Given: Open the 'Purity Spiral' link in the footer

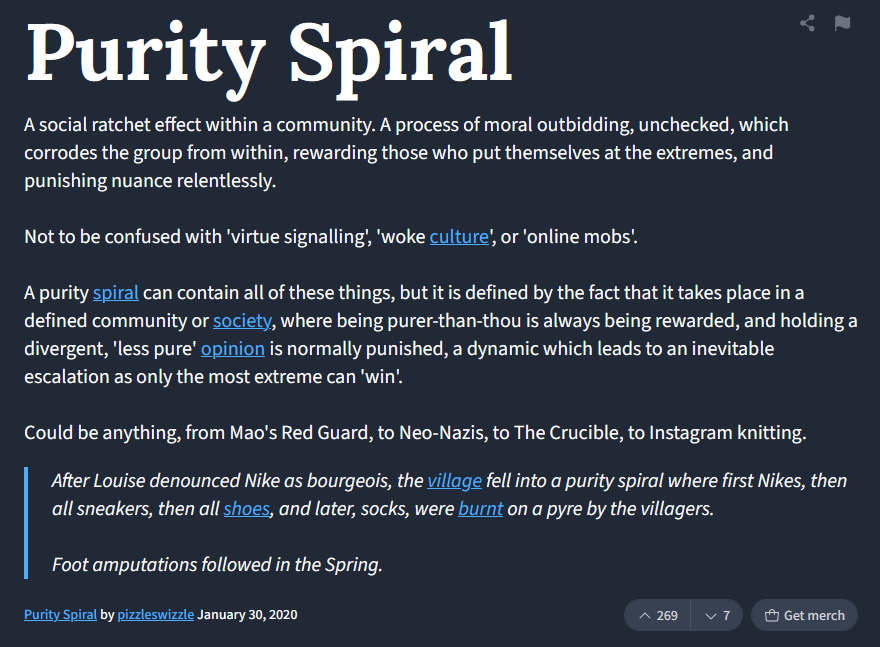Looking at the screenshot, I should point(61,614).
